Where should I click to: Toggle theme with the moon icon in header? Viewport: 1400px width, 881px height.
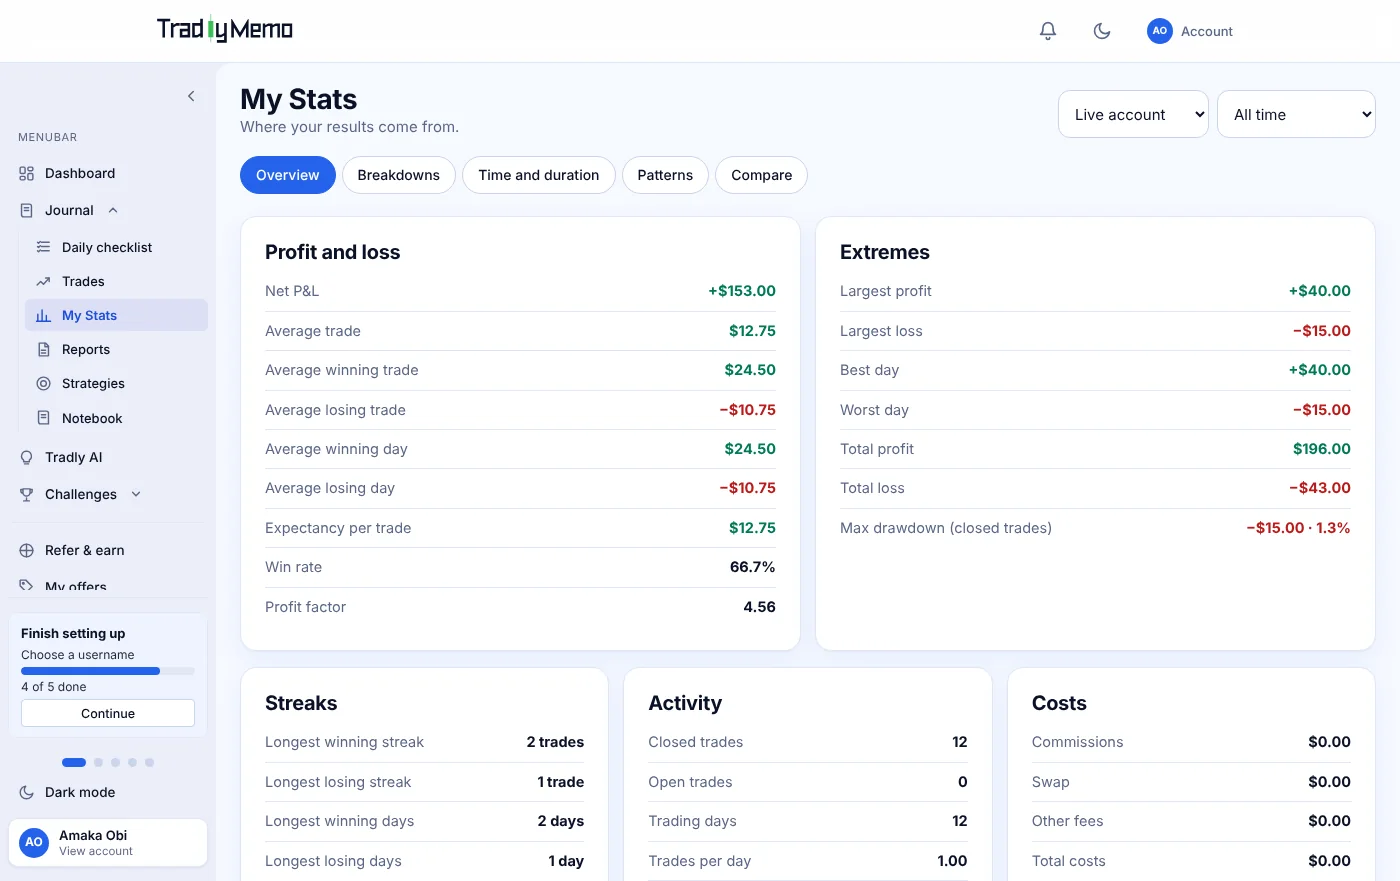click(x=1102, y=31)
